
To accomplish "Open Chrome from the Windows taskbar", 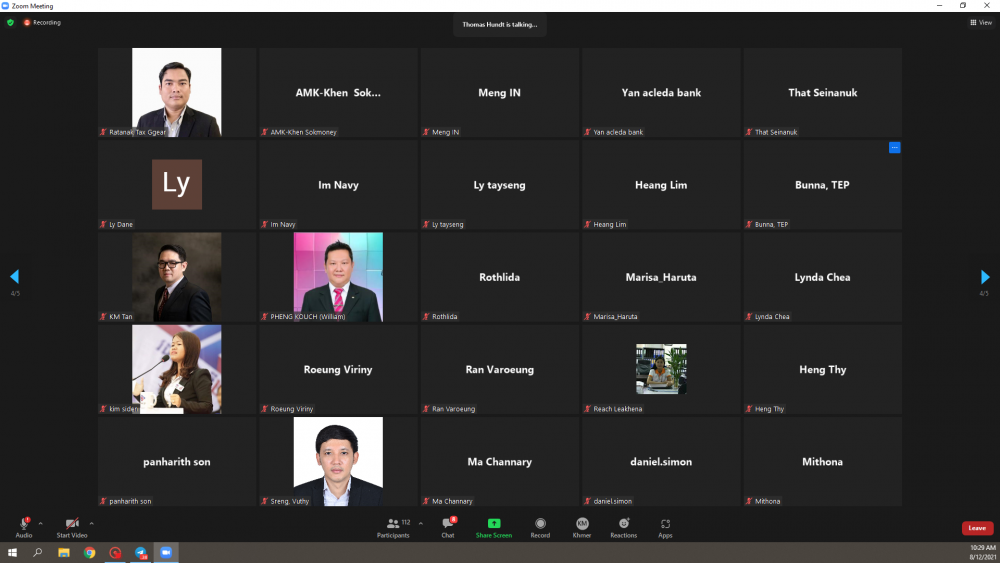I will [89, 552].
